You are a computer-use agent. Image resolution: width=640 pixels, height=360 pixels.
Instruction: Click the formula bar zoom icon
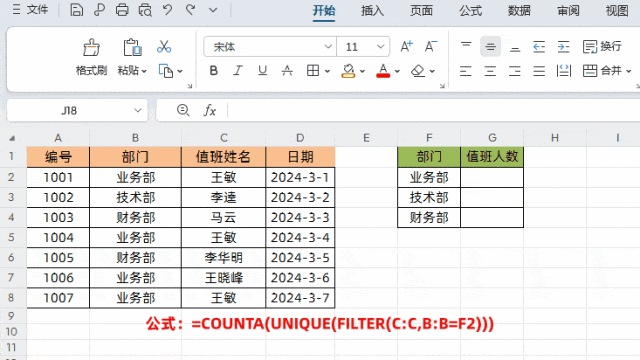(183, 110)
